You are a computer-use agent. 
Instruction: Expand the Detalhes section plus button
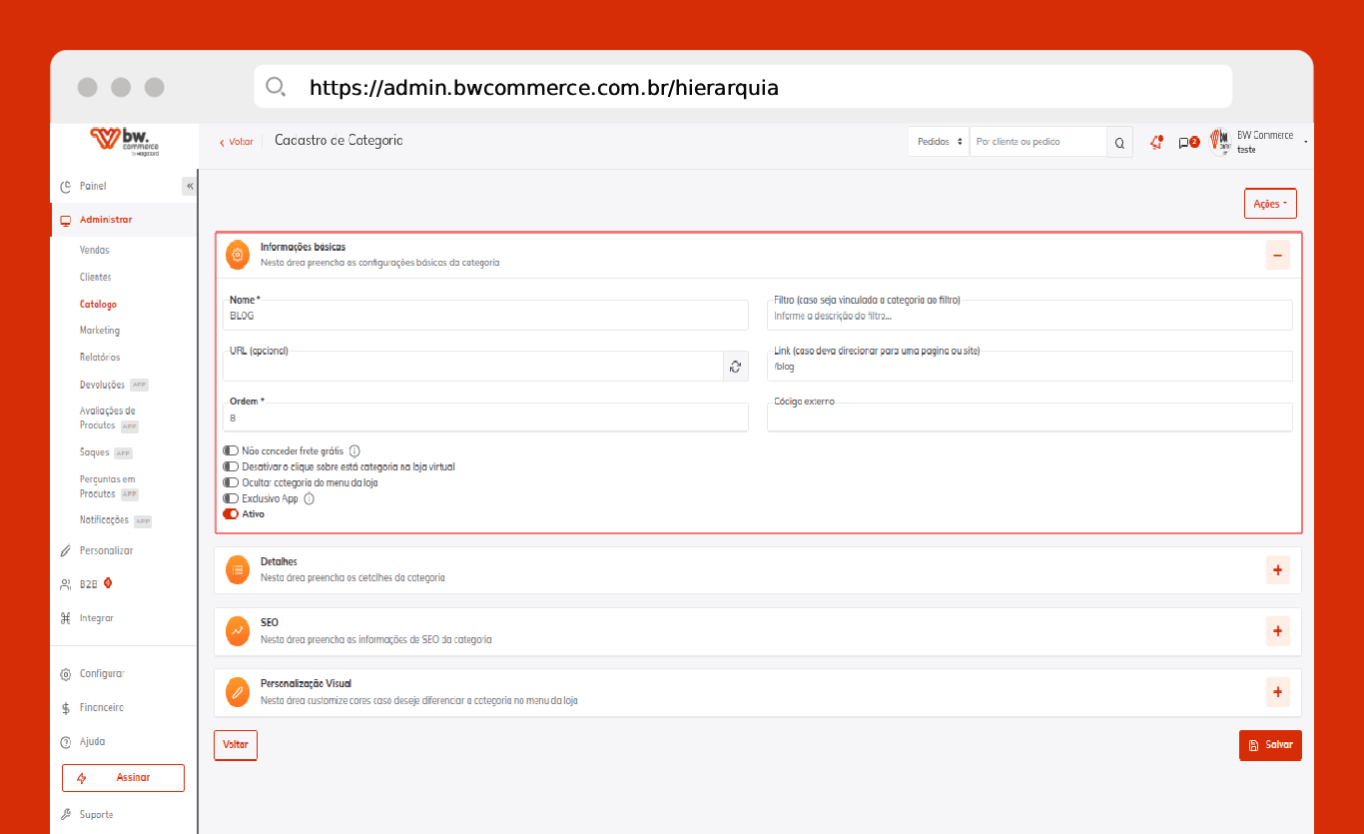[1277, 570]
